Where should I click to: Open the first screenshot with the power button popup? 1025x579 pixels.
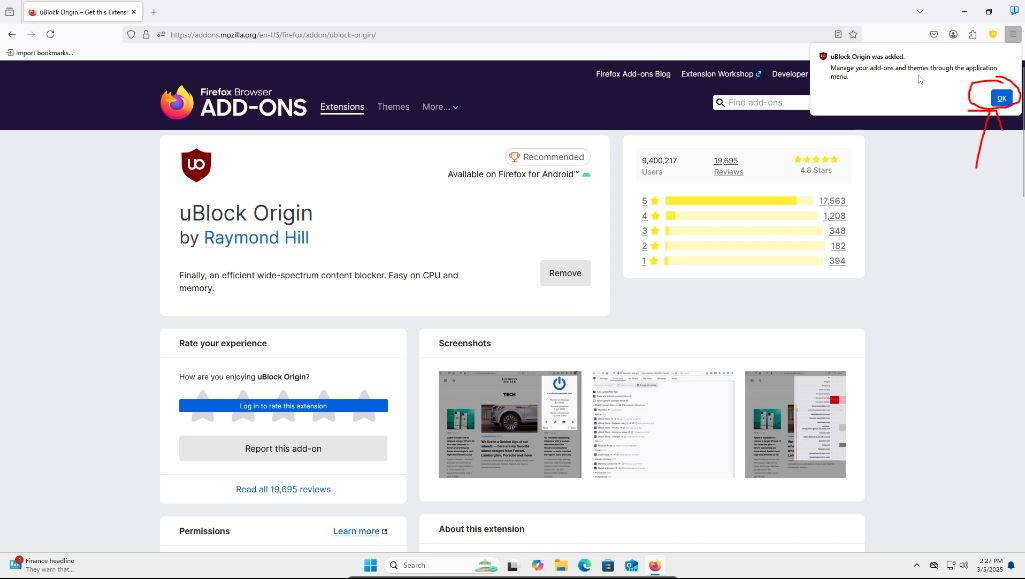tap(510, 424)
